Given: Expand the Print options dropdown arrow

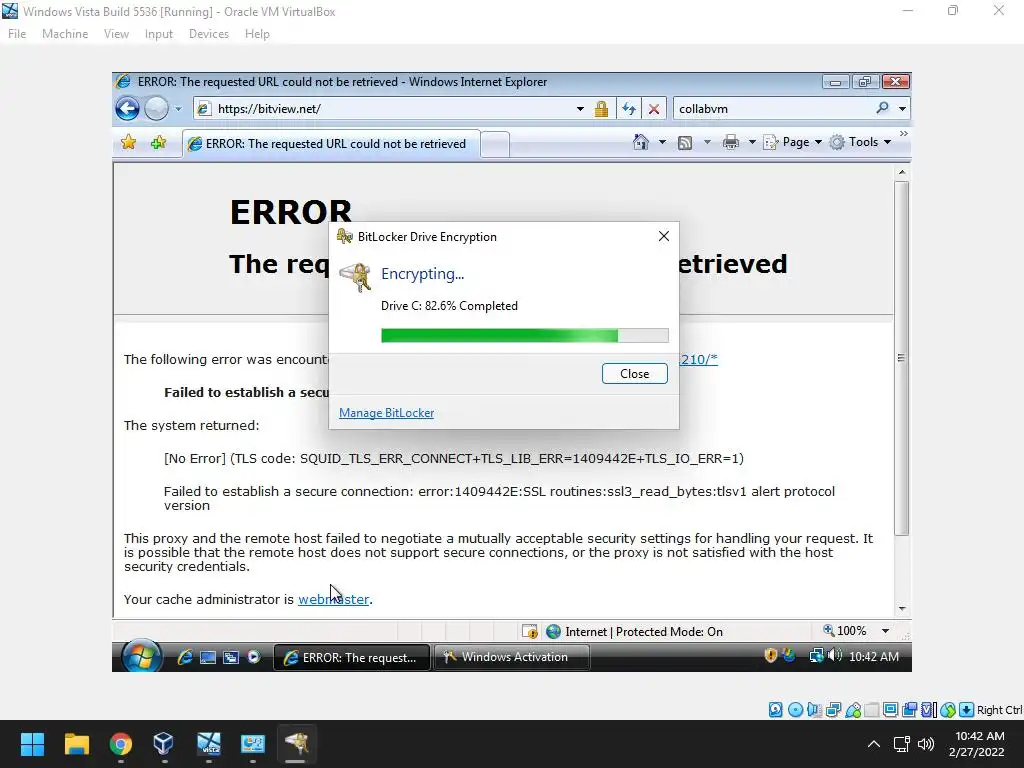Looking at the screenshot, I should coord(752,142).
